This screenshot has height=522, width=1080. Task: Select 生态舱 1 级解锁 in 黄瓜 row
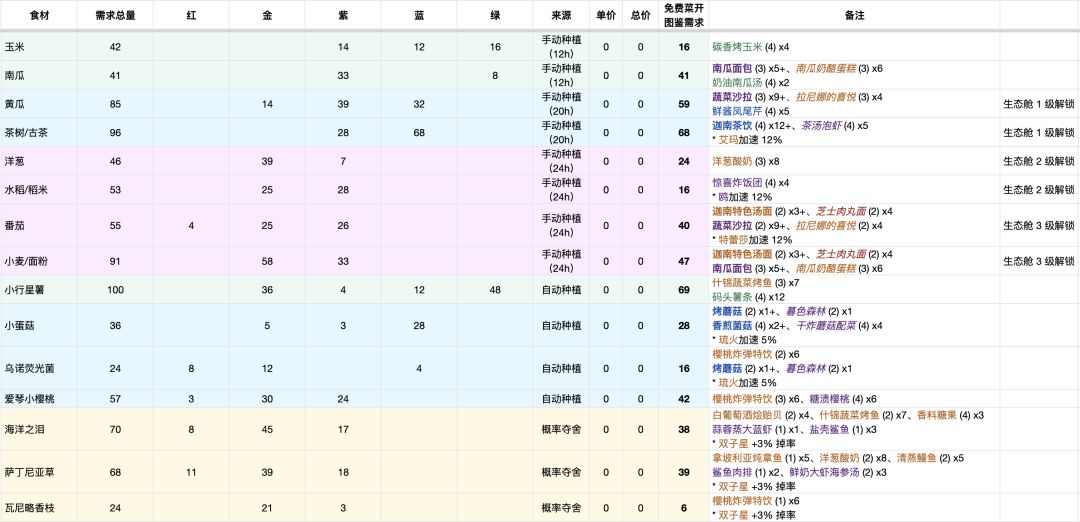tap(1039, 104)
